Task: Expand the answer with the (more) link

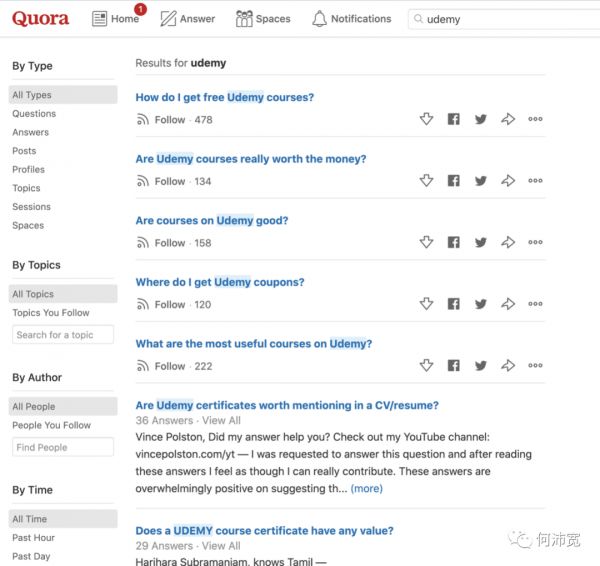Action: [366, 489]
